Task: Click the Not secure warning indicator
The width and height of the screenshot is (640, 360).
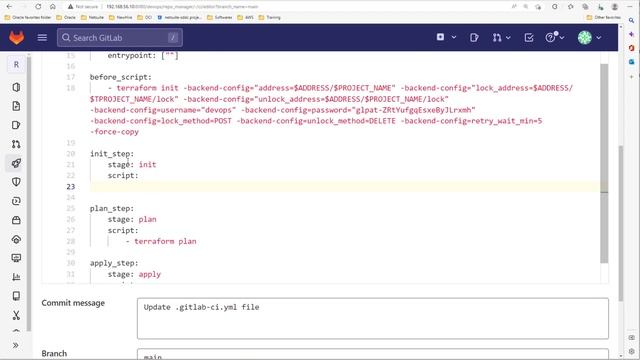Action: [x=83, y=7]
